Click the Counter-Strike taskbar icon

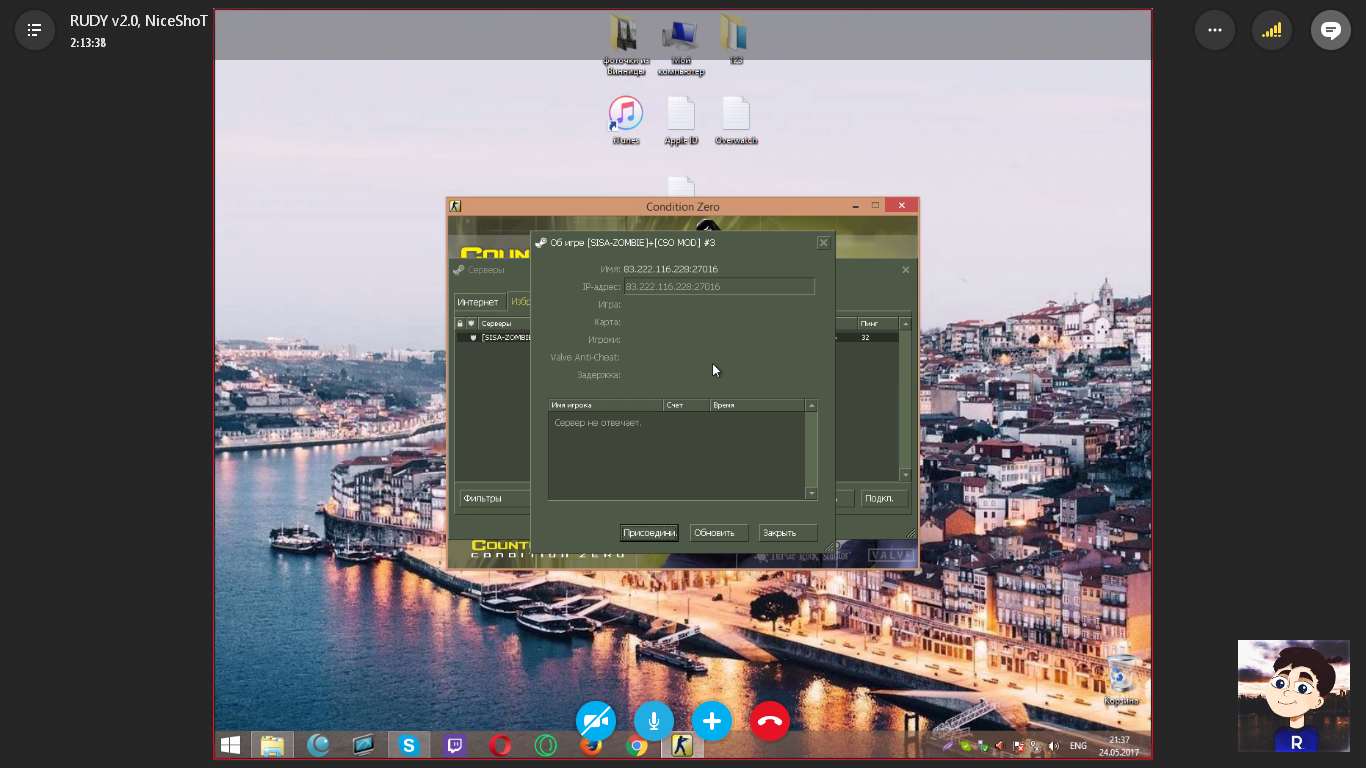(681, 745)
